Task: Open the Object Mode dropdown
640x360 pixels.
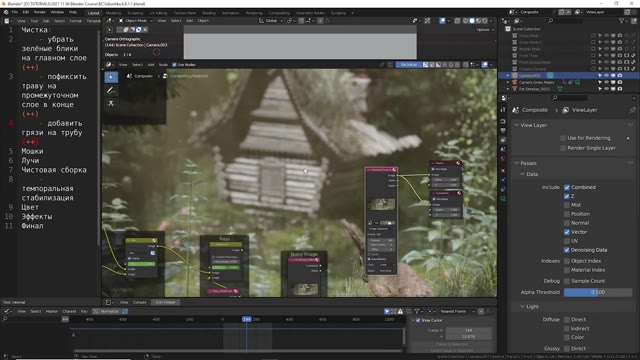Action: click(136, 20)
